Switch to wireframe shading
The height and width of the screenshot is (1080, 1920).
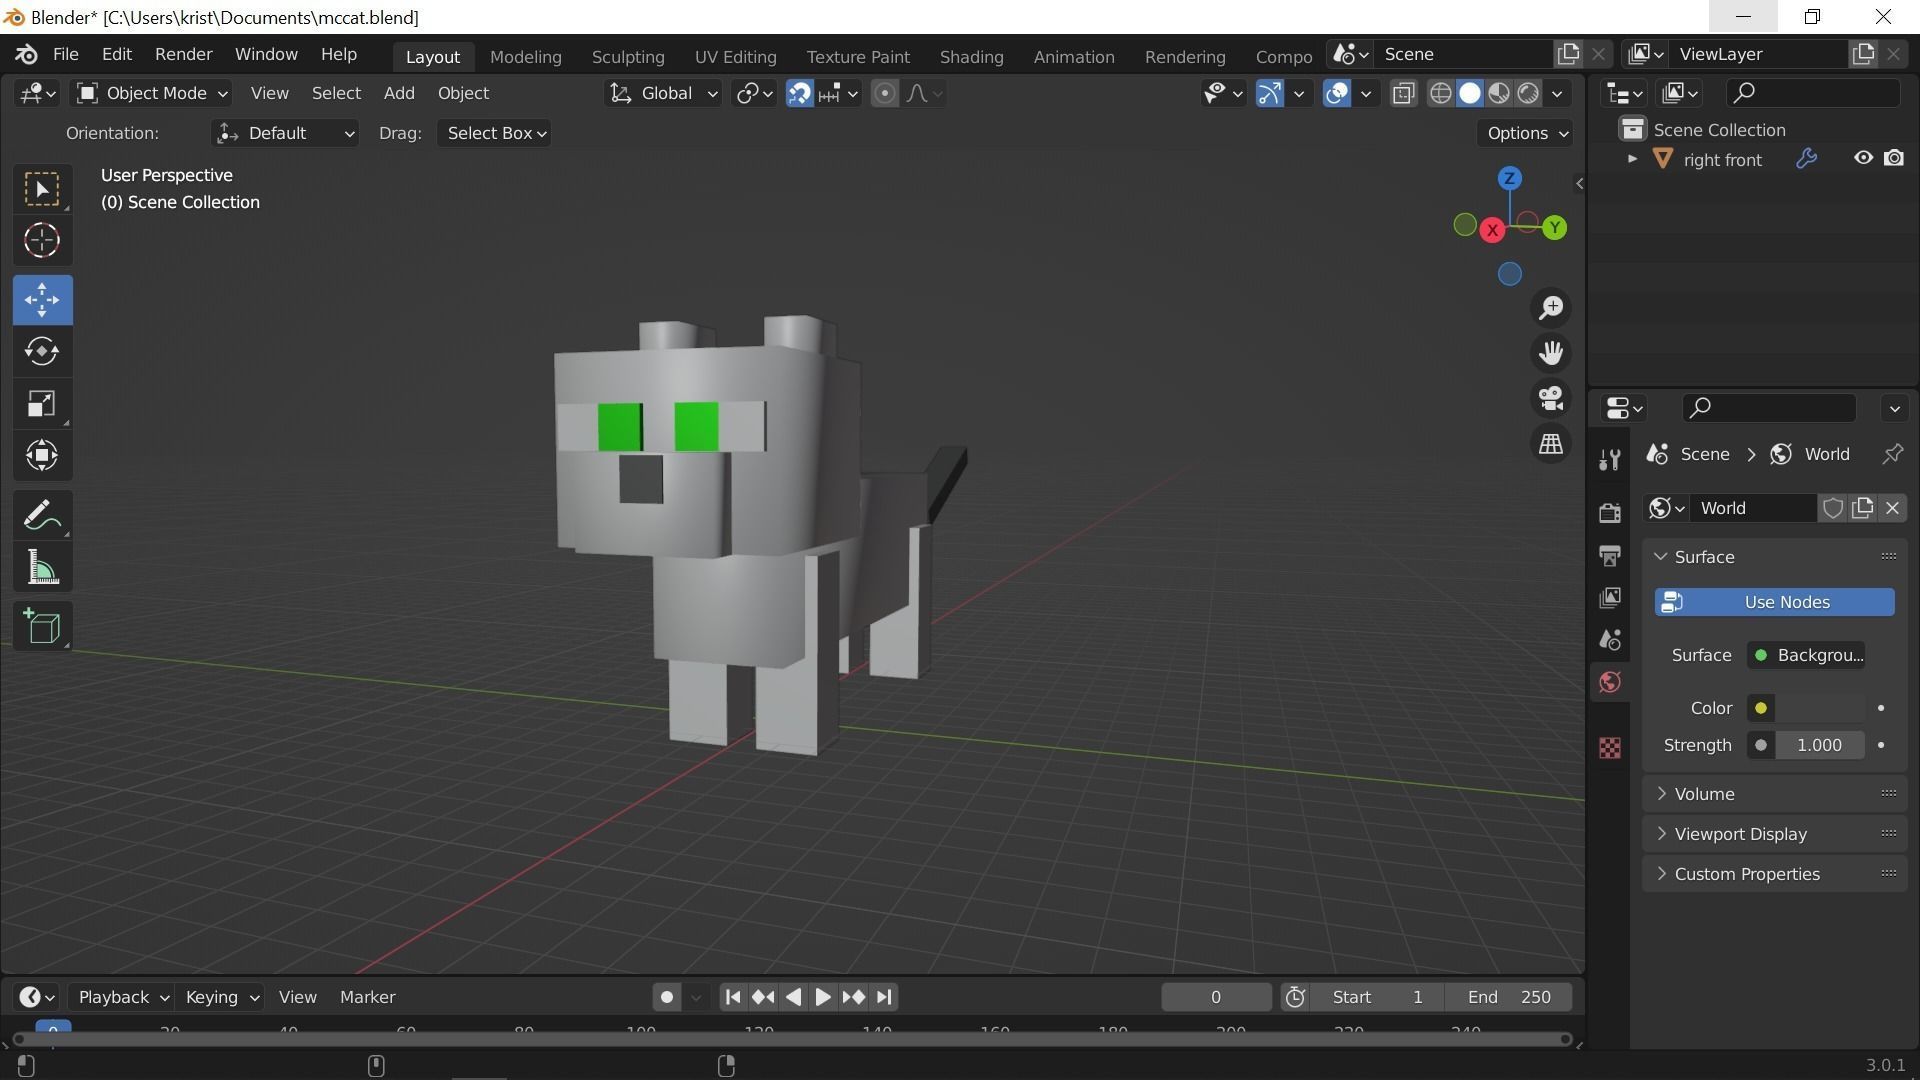click(1440, 93)
